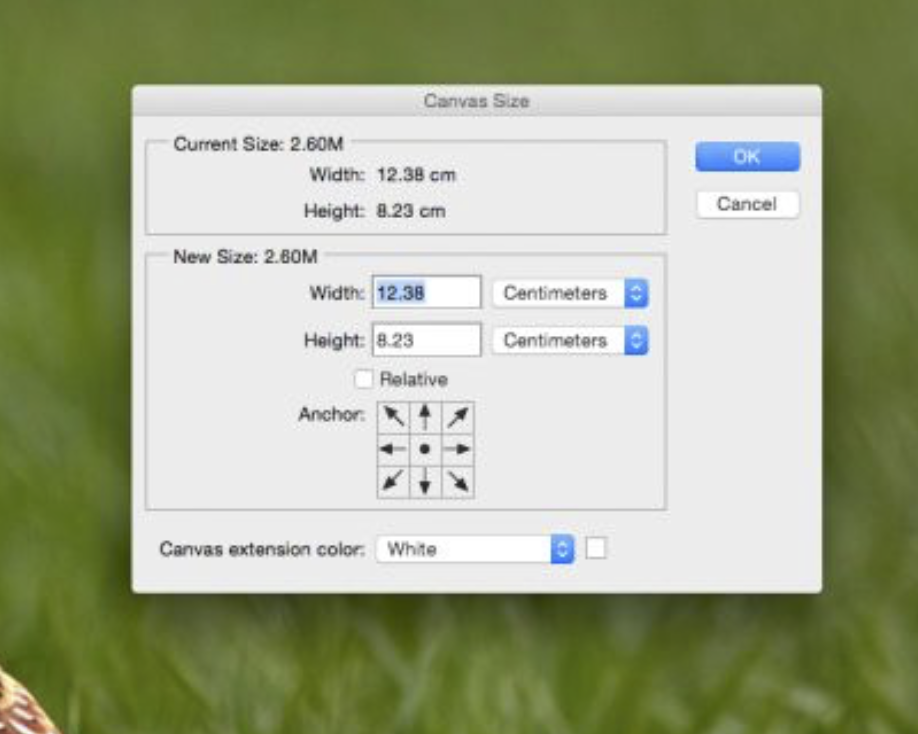Click the OK button
918x734 pixels.
(x=747, y=157)
